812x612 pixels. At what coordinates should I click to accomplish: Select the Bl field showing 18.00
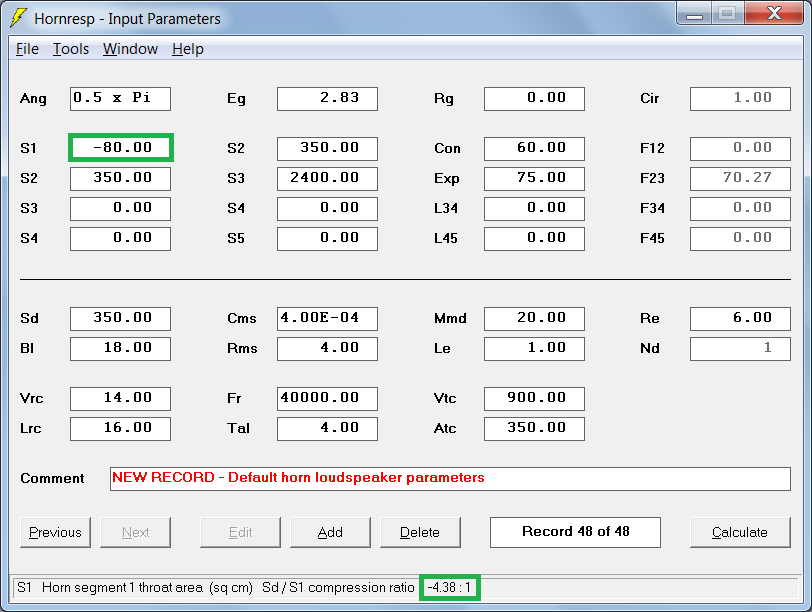pyautogui.click(x=120, y=348)
